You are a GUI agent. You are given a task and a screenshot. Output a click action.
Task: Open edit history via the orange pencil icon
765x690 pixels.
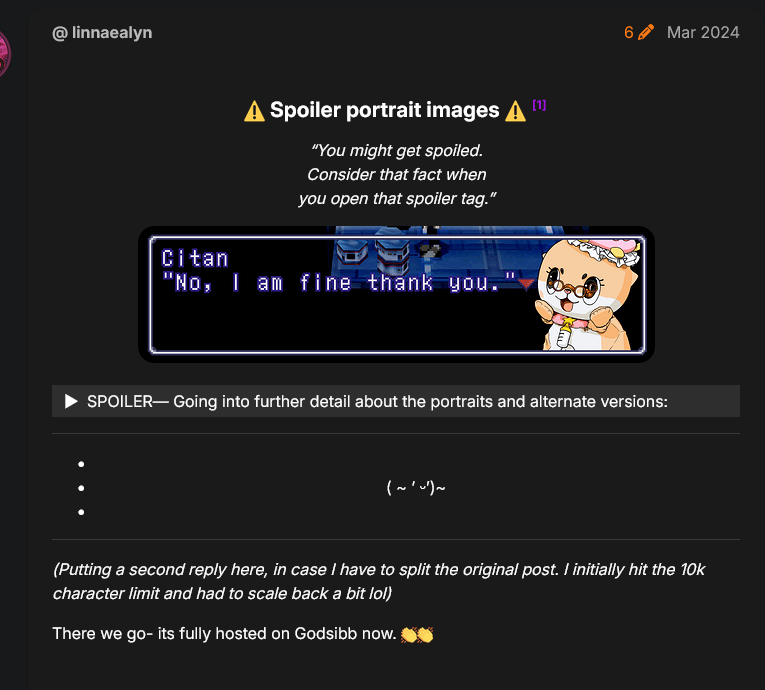tap(645, 32)
